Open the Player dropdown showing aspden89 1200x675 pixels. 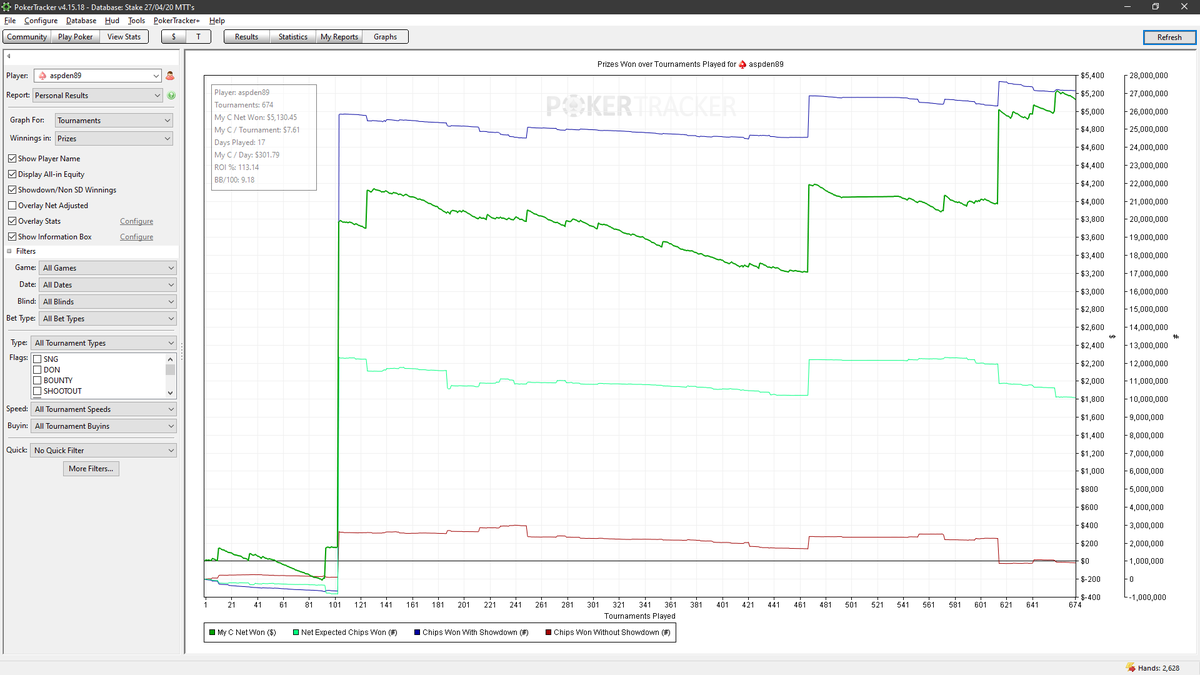tap(97, 76)
